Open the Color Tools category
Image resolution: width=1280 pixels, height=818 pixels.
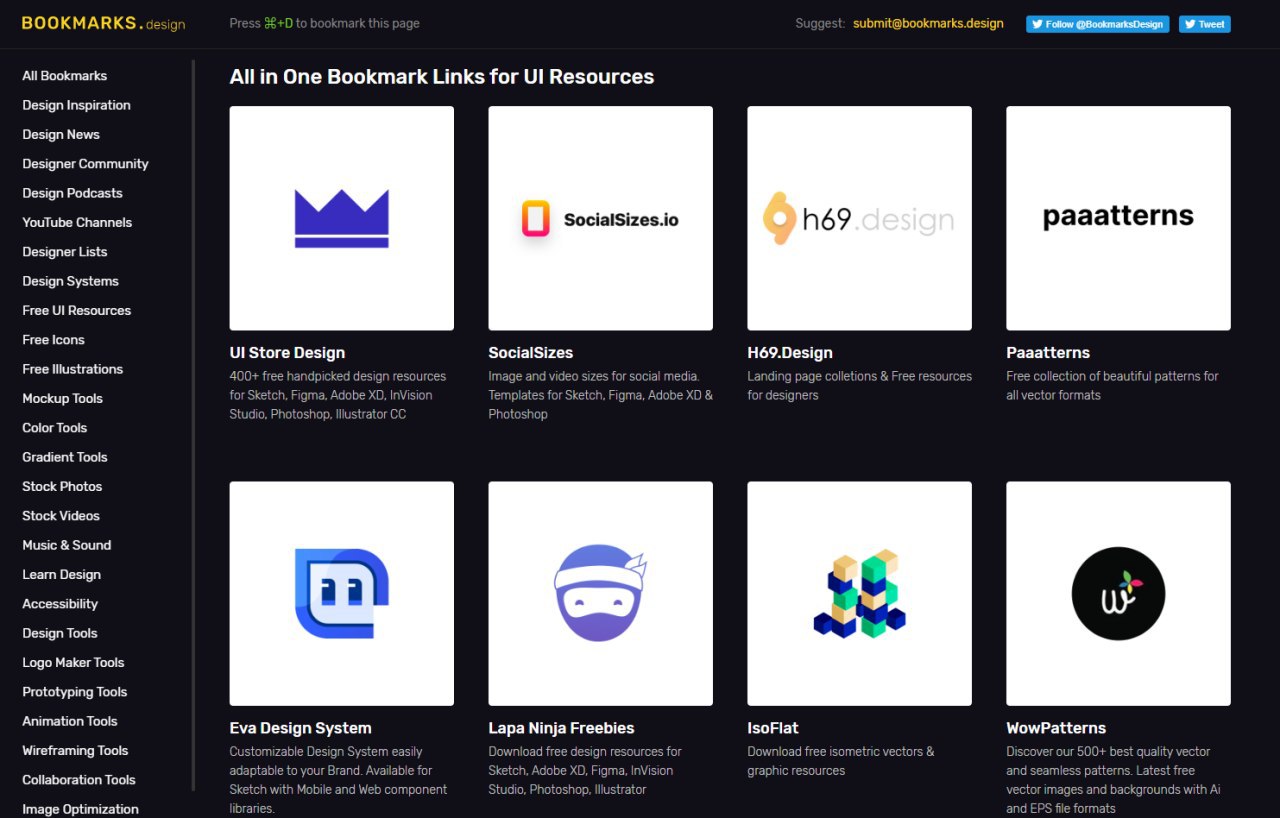point(54,428)
